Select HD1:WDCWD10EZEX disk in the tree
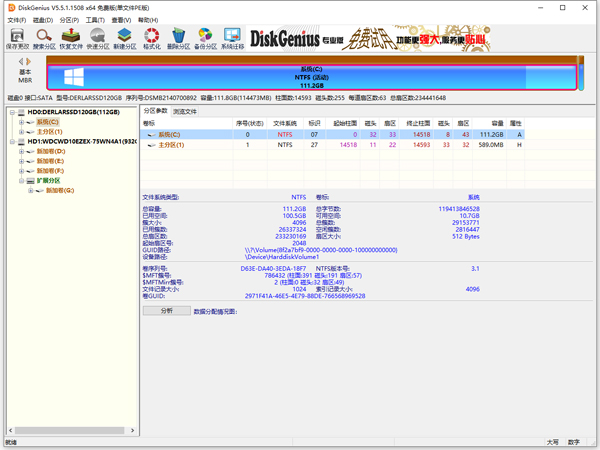 82,142
